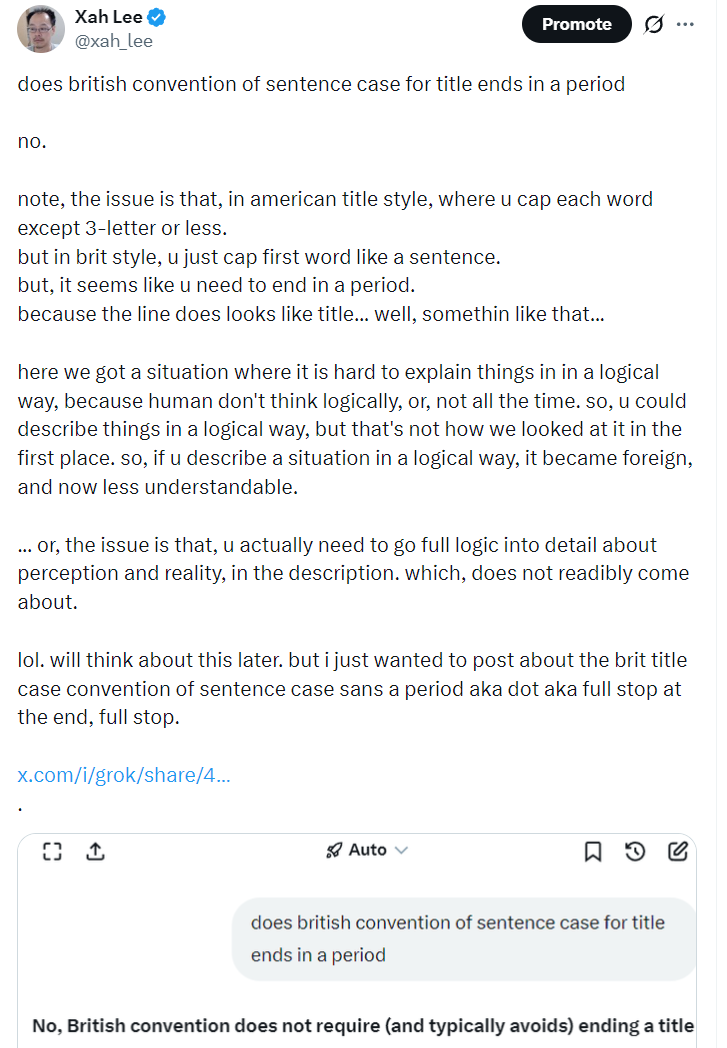The height and width of the screenshot is (1048, 727).
Task: Open the Grok chat history icon
Action: click(635, 851)
